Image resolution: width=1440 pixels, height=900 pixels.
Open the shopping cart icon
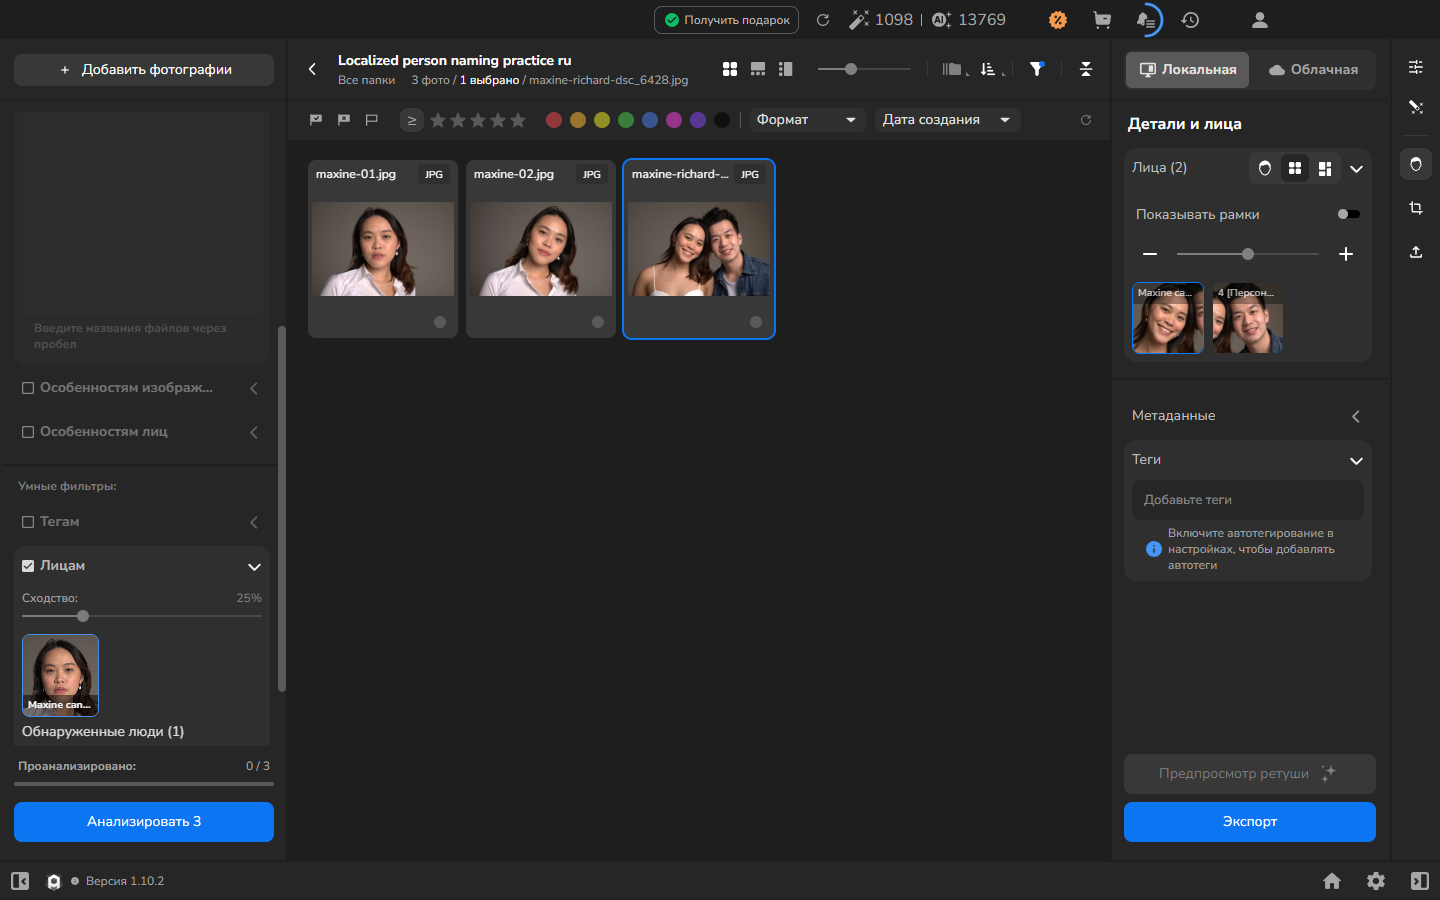[x=1102, y=20]
